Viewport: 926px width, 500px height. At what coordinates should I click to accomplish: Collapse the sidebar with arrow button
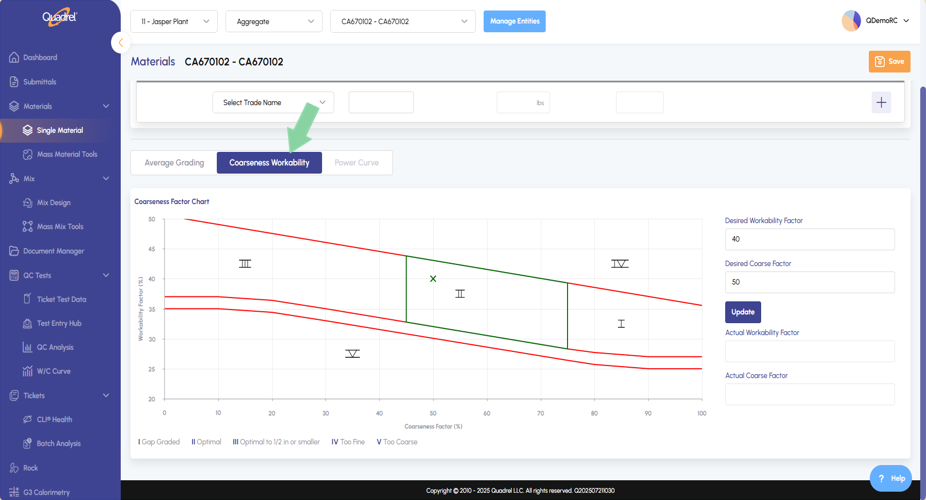pyautogui.click(x=120, y=43)
